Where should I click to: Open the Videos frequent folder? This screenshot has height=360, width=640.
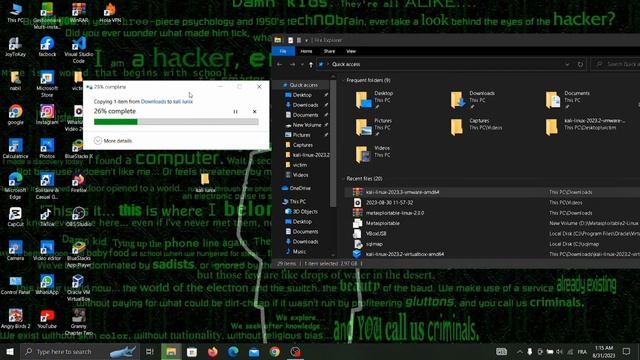372,154
